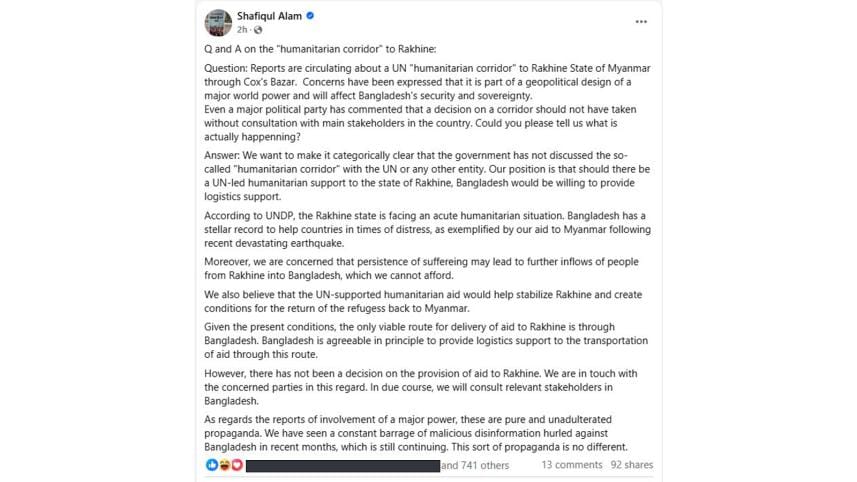Click the post headline about Rakhine corridor

[316, 49]
